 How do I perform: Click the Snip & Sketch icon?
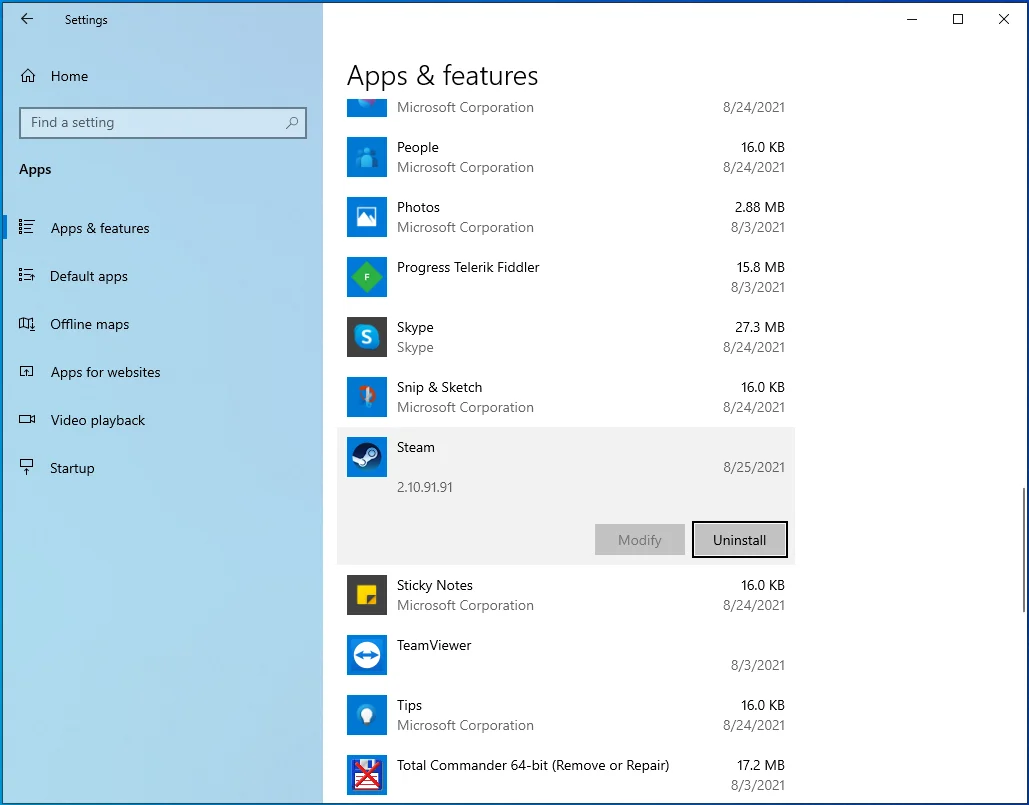pos(367,397)
